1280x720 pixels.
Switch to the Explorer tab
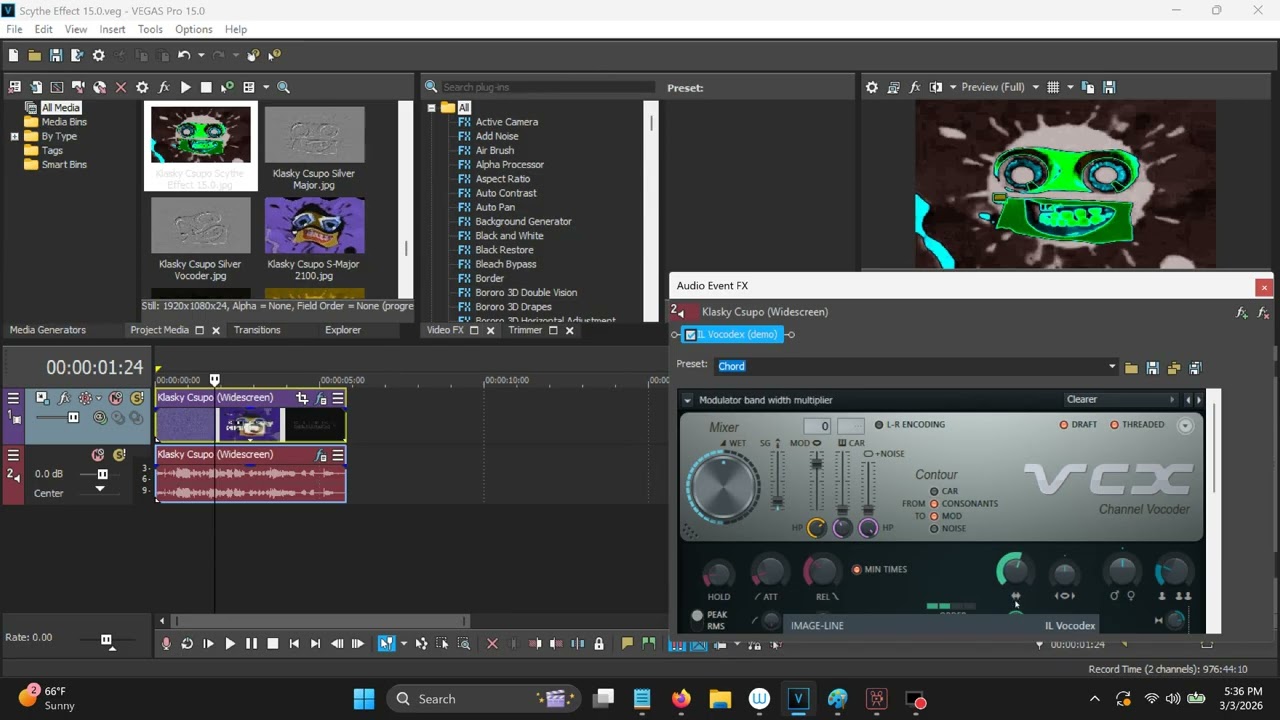pos(343,330)
